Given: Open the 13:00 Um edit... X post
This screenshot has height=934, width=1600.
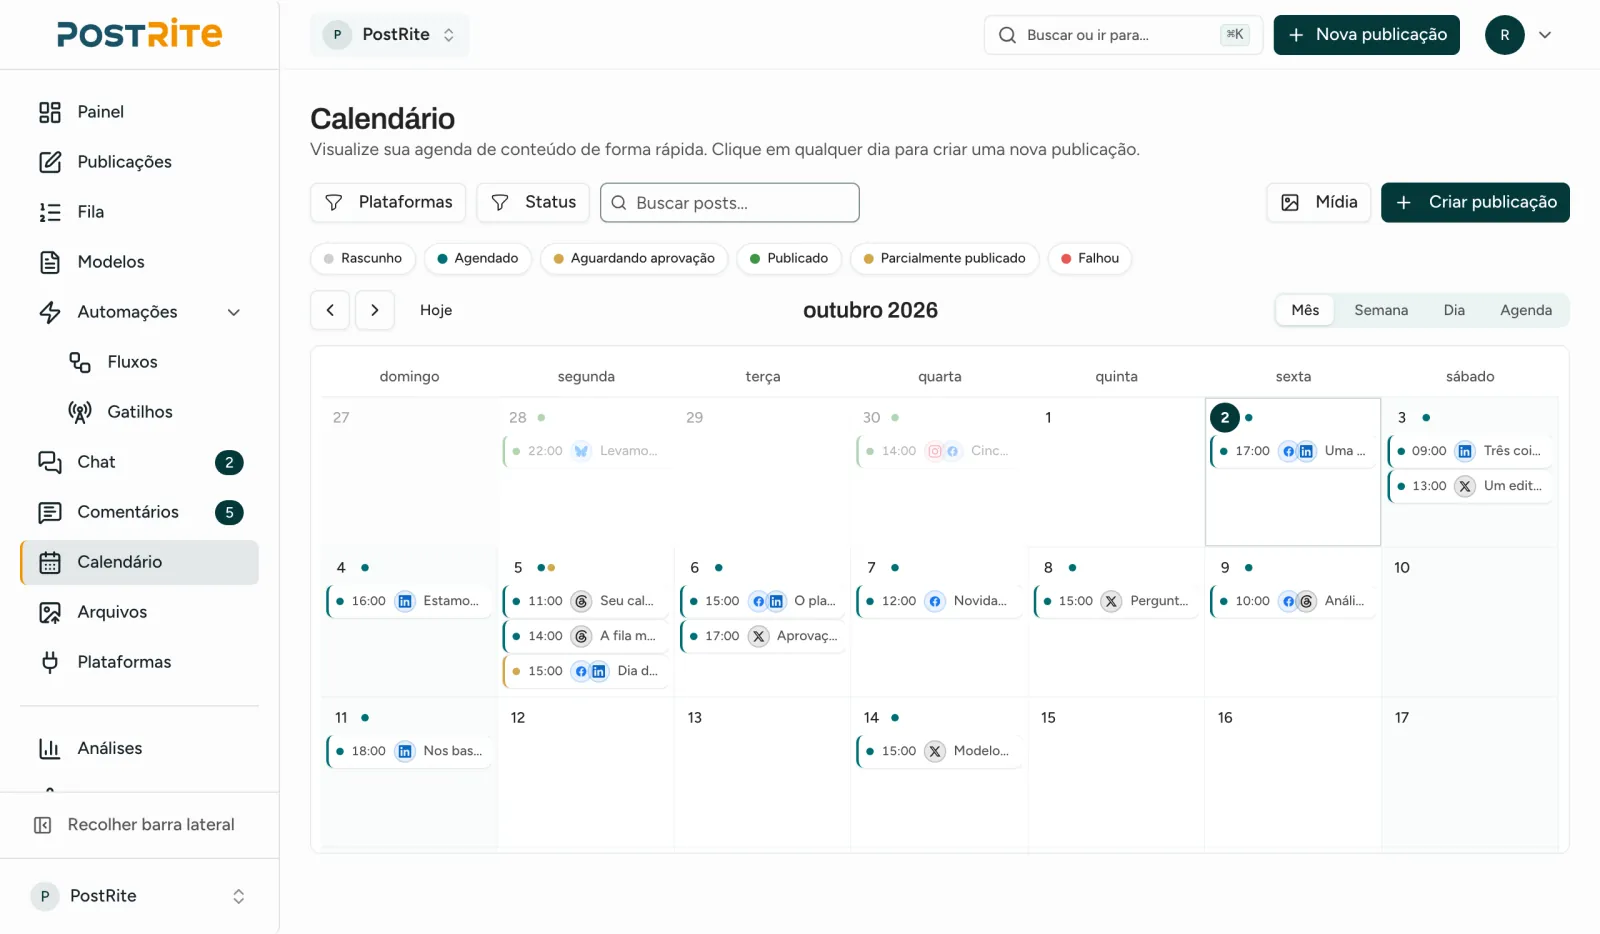Looking at the screenshot, I should (1470, 486).
